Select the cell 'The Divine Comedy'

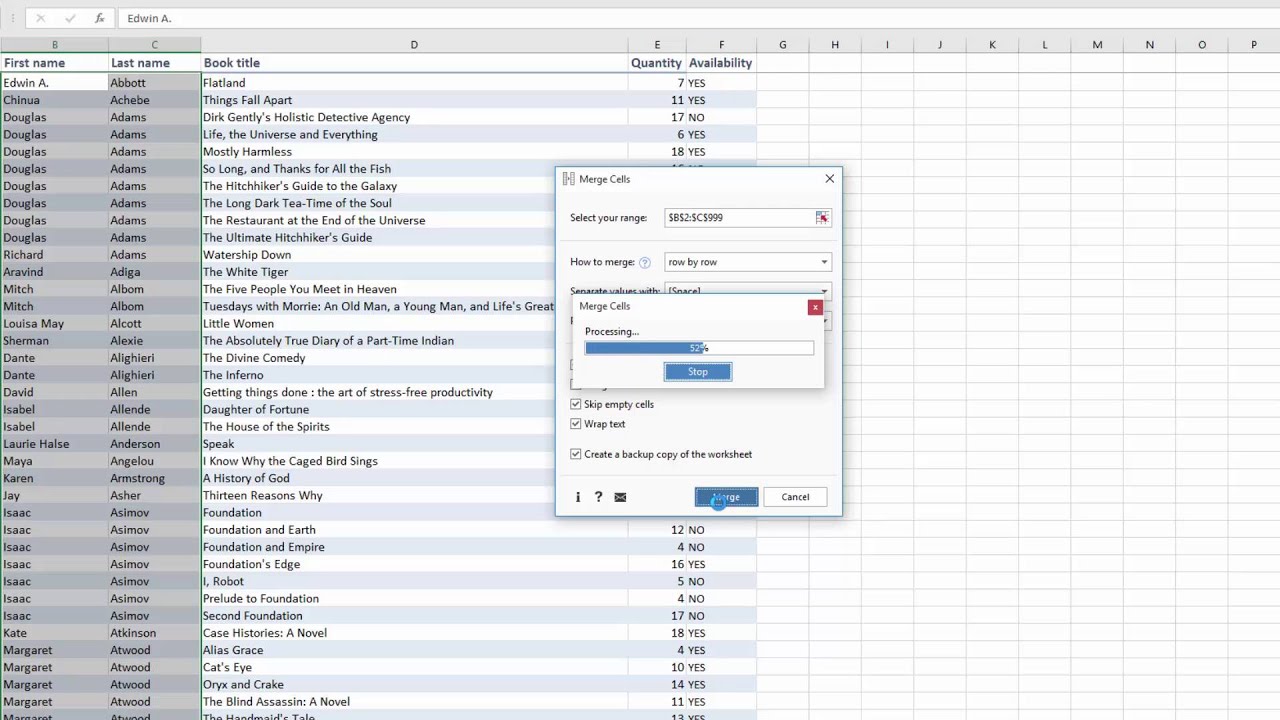click(x=378, y=358)
